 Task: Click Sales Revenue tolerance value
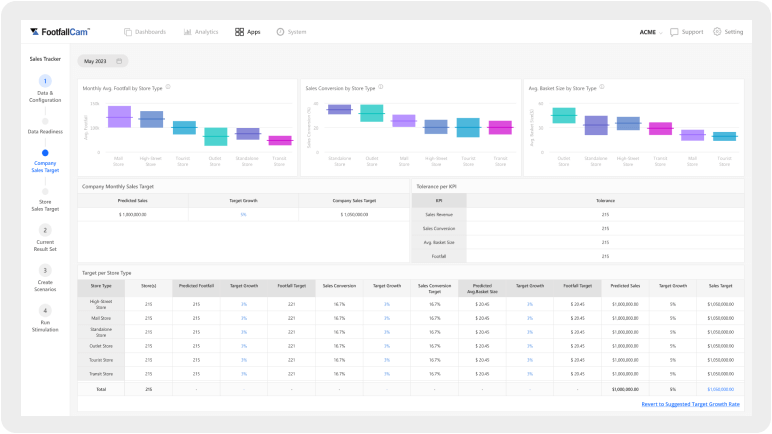605,215
